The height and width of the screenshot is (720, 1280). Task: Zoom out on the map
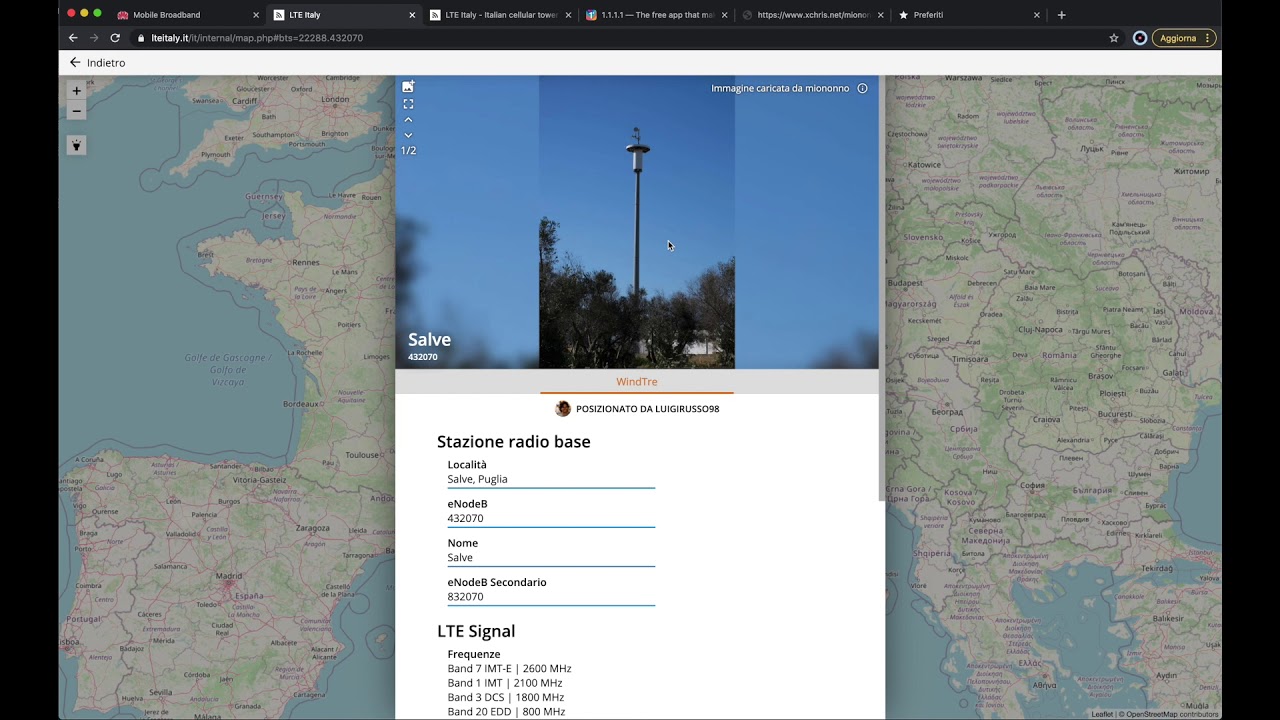(76, 111)
